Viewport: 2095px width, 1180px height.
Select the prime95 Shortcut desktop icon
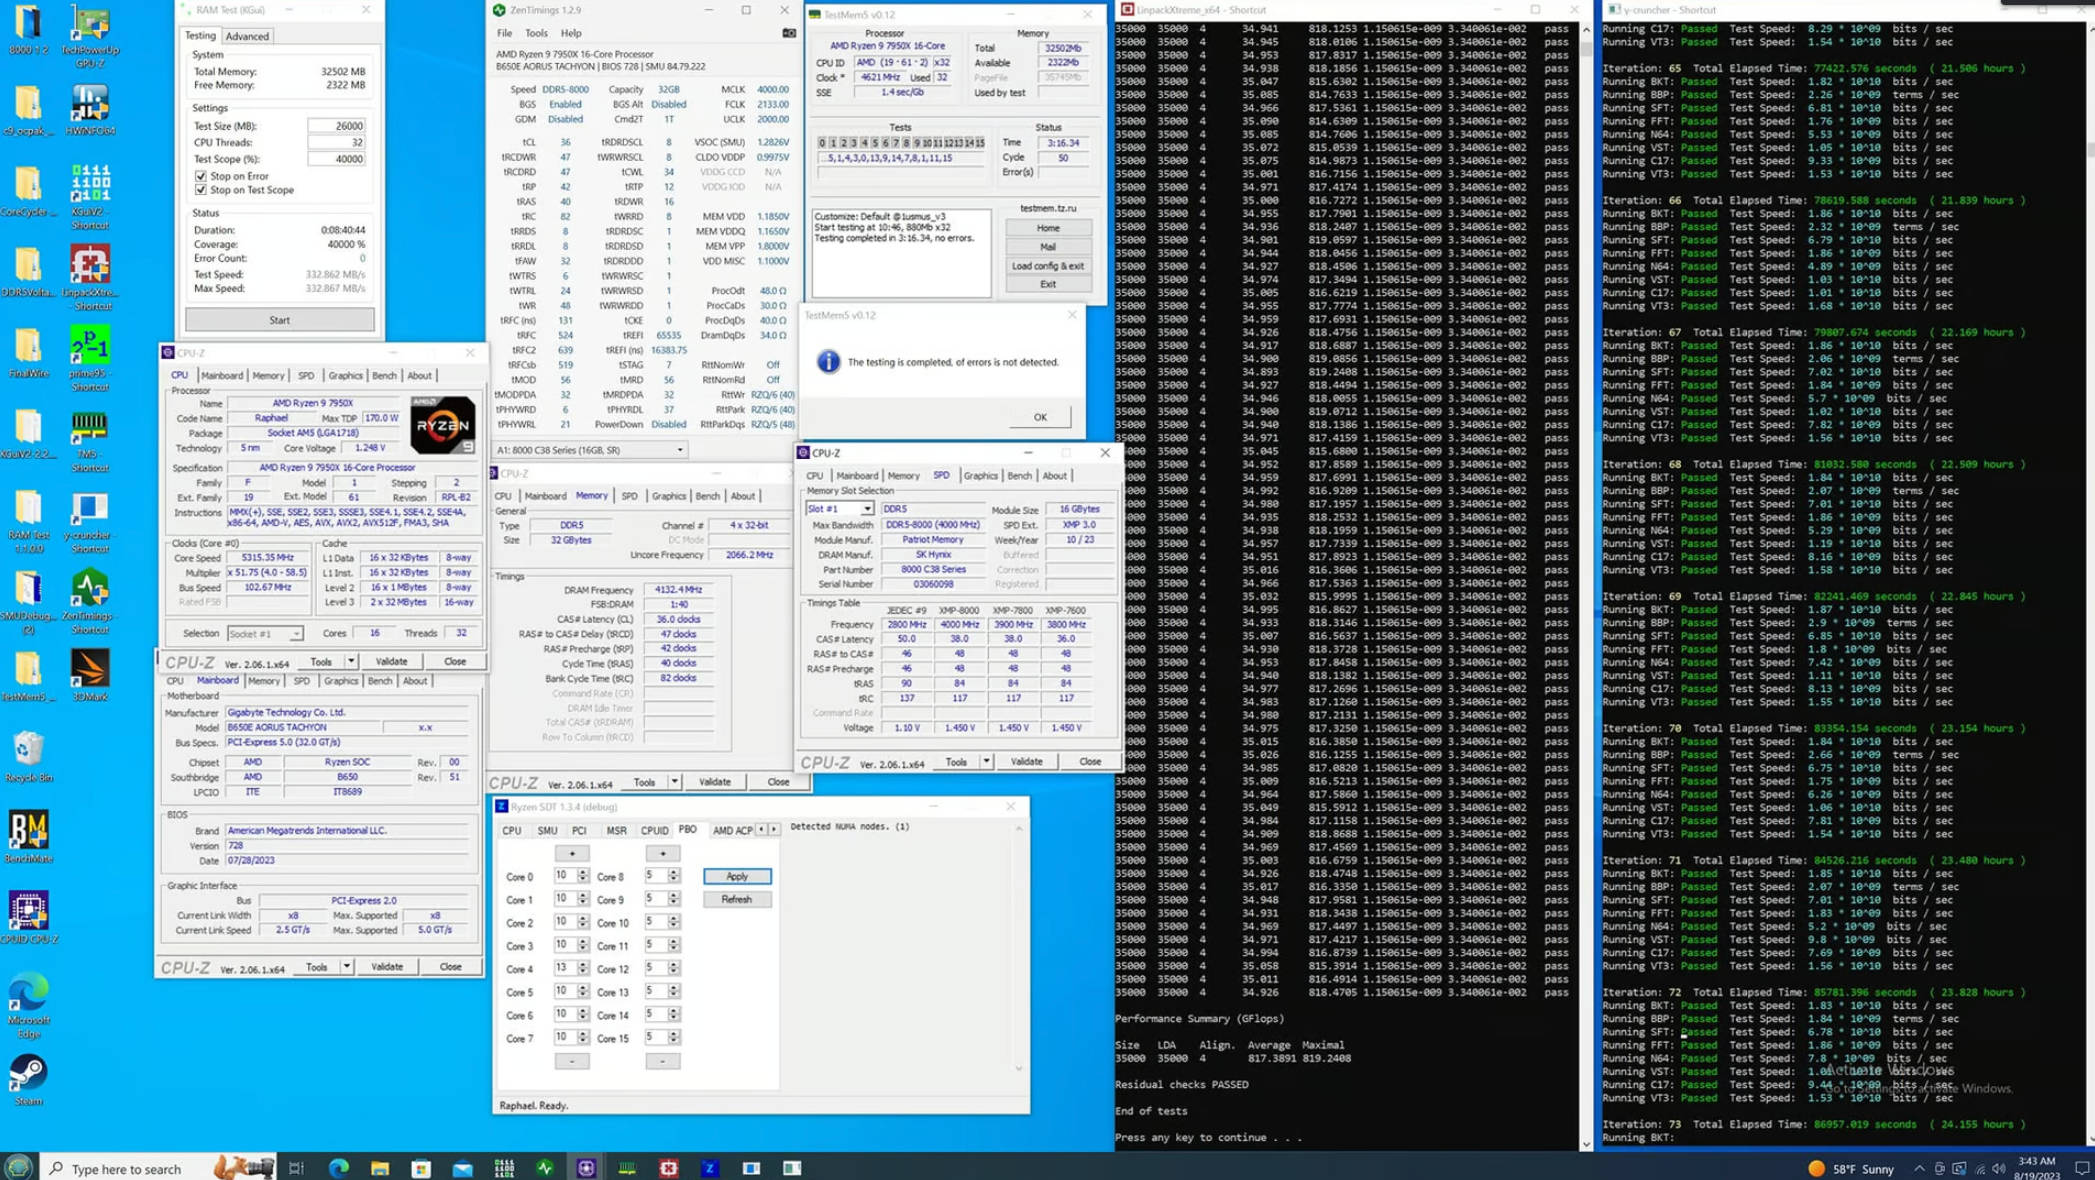90,358
